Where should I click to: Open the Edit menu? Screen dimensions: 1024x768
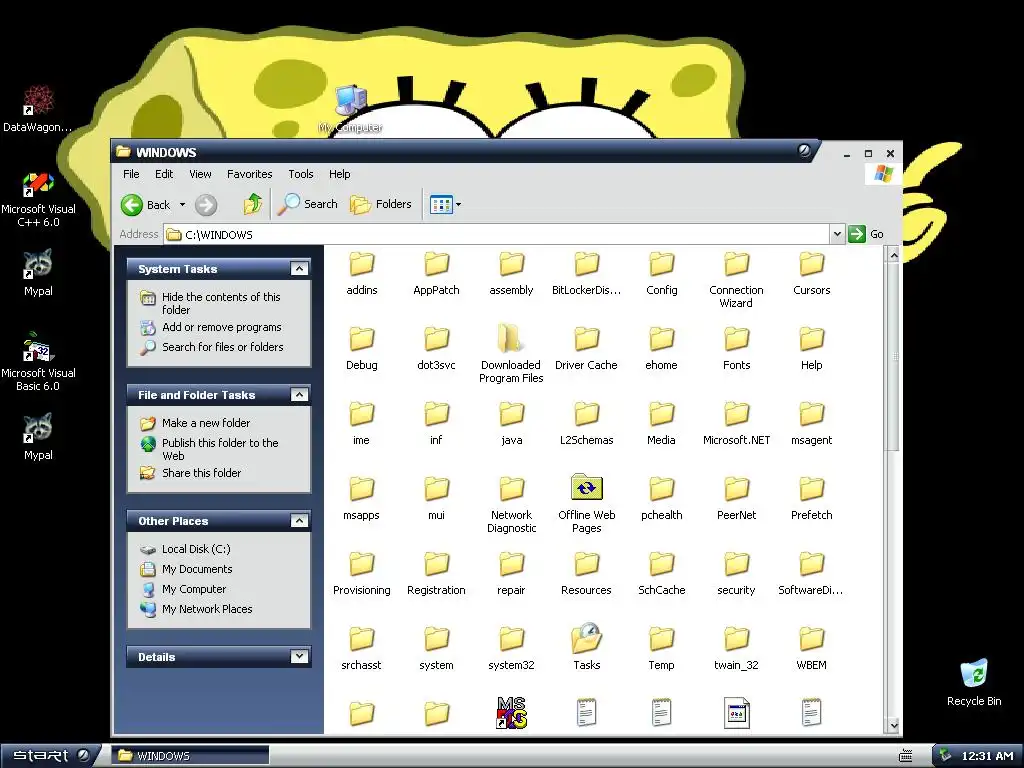click(x=164, y=174)
